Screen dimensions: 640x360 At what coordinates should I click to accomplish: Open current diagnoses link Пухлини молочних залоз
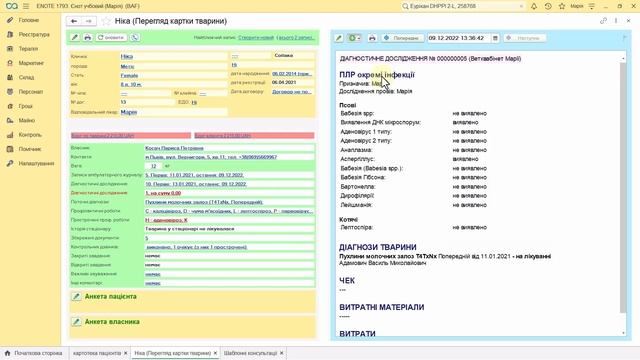click(204, 202)
